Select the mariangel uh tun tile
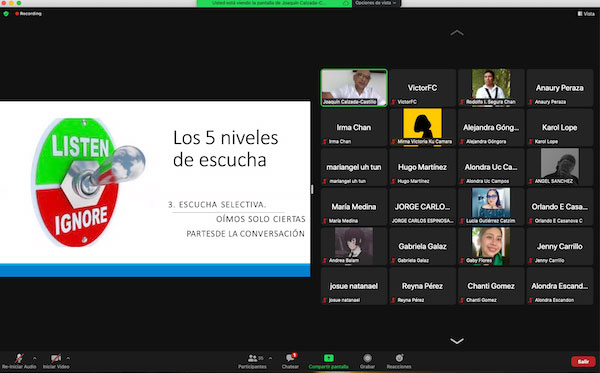600x373 pixels. coord(354,167)
